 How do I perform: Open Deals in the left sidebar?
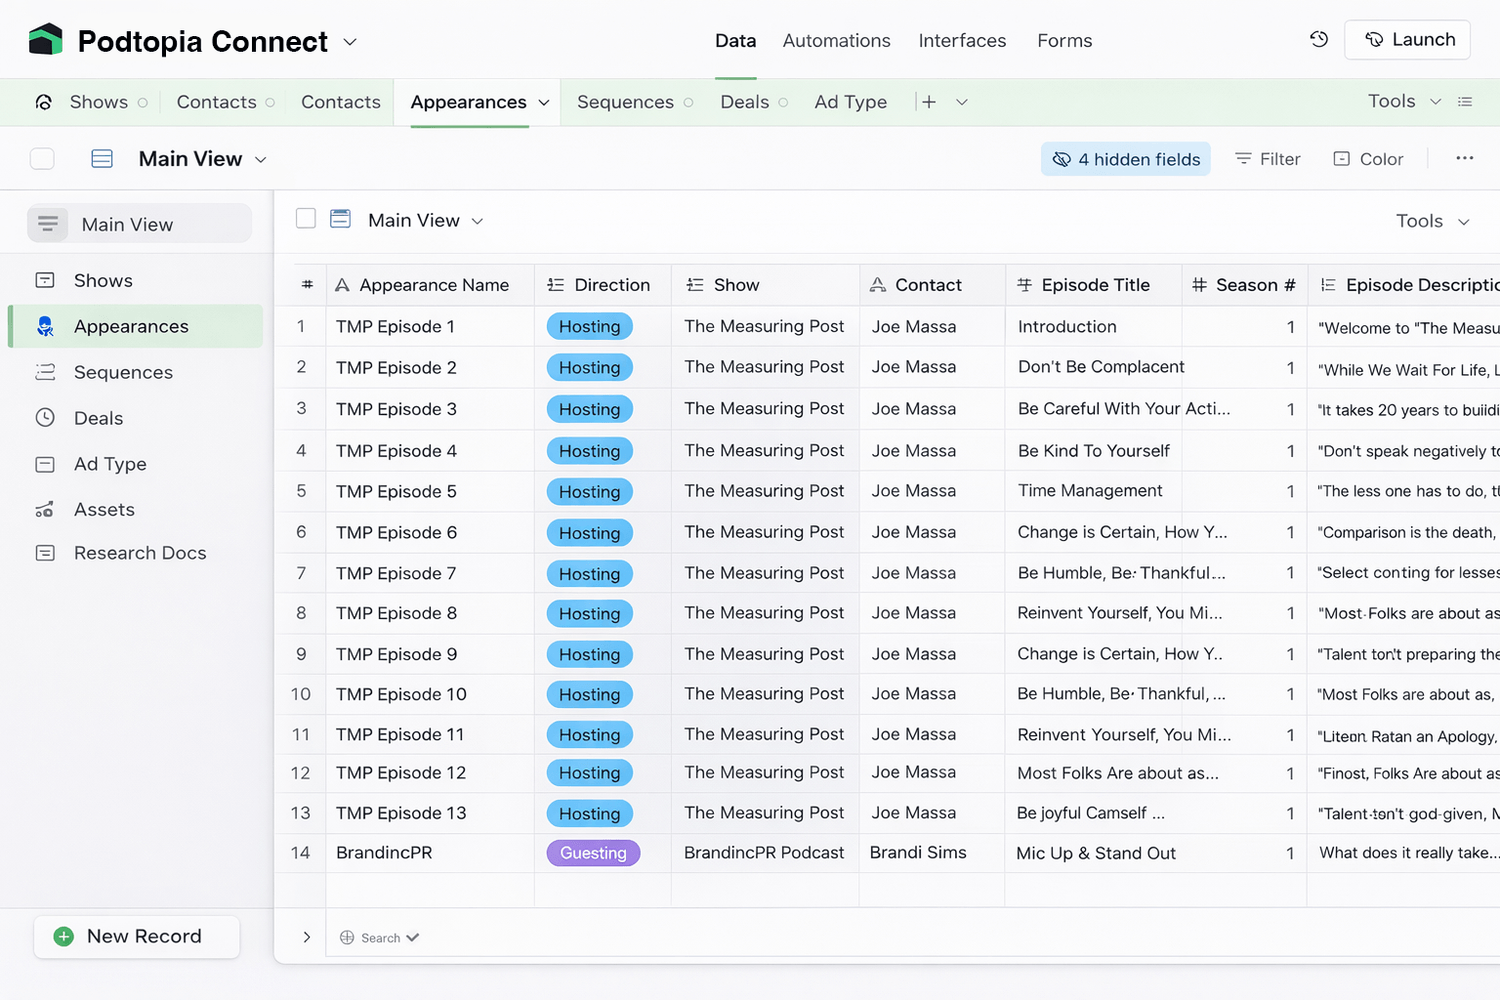pyautogui.click(x=98, y=418)
